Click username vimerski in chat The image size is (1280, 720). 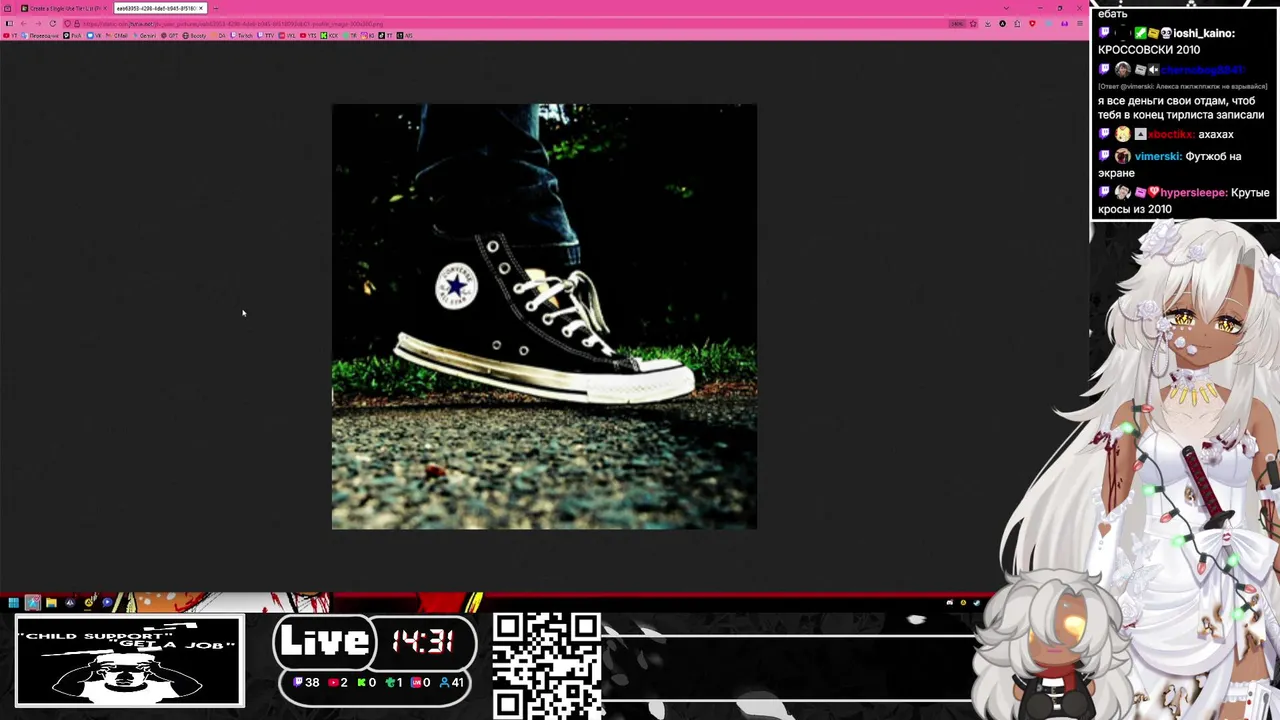pyautogui.click(x=1158, y=156)
